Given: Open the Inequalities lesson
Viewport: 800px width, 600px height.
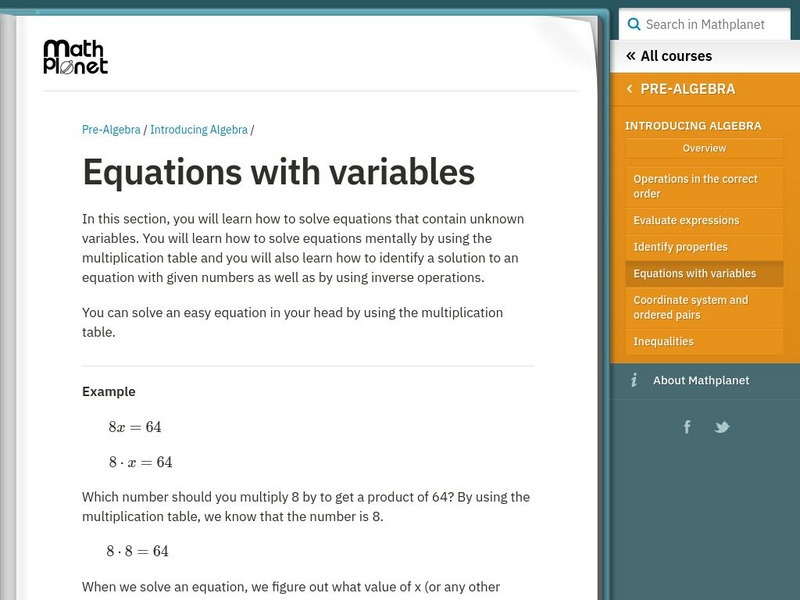Looking at the screenshot, I should coord(663,341).
